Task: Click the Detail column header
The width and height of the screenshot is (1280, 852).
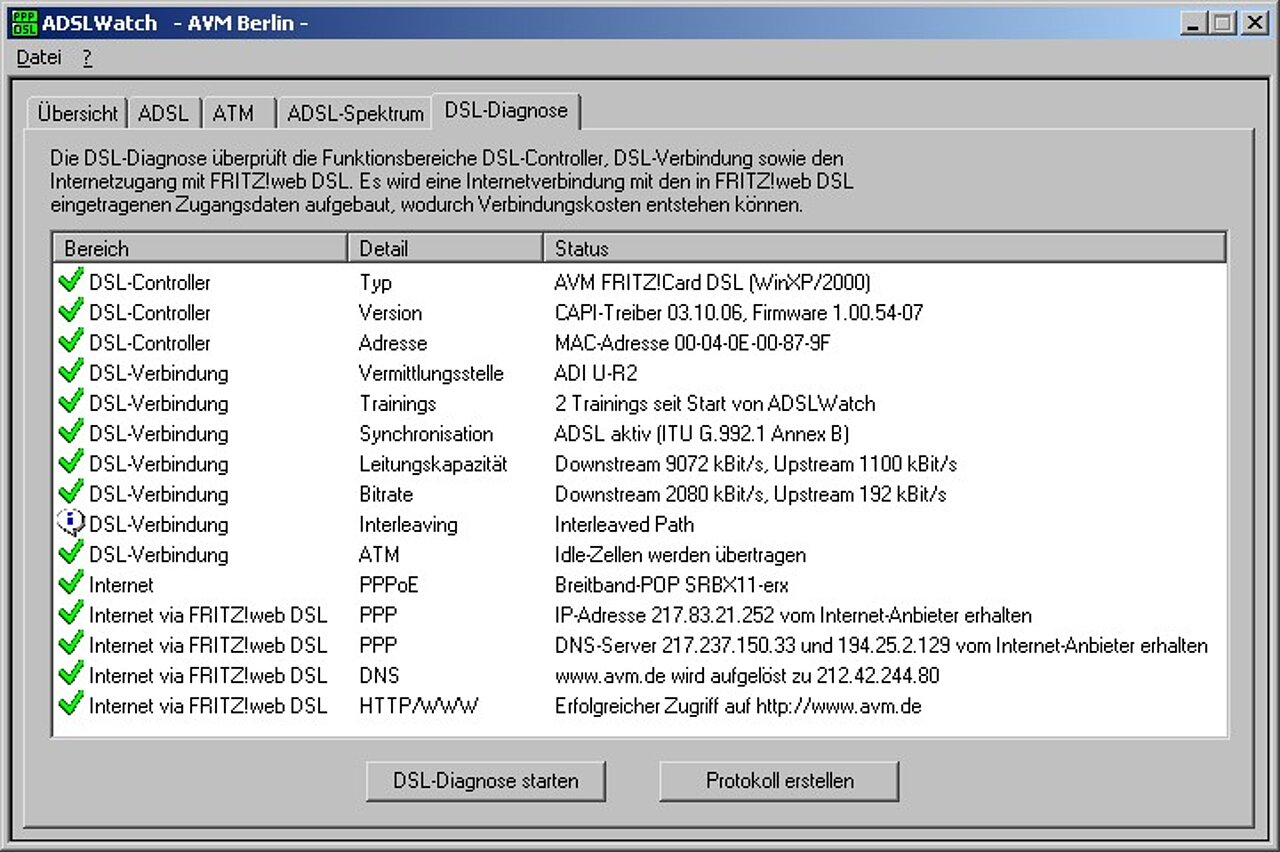Action: click(445, 248)
